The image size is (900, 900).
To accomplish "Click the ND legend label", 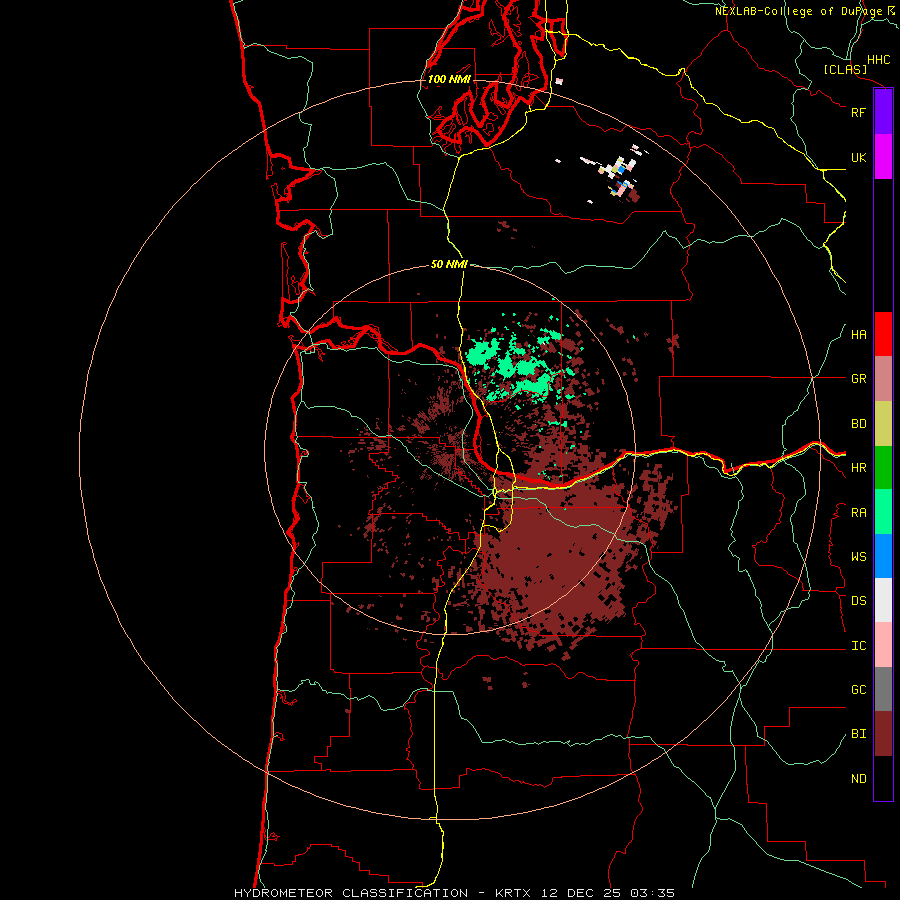I will [858, 779].
